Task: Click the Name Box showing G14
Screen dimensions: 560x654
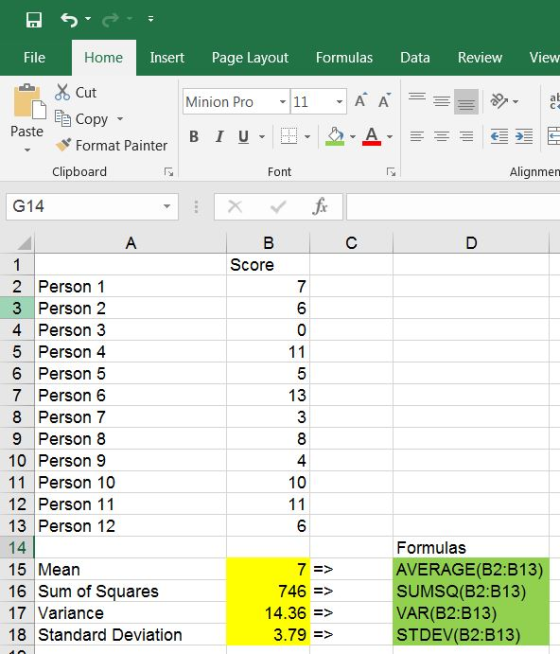Action: (x=83, y=206)
